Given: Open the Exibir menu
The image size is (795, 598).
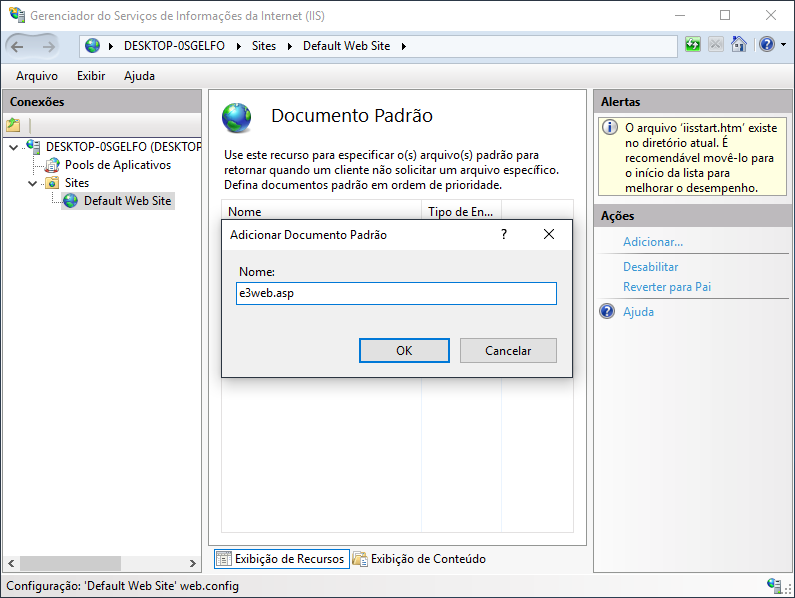Looking at the screenshot, I should click(91, 76).
